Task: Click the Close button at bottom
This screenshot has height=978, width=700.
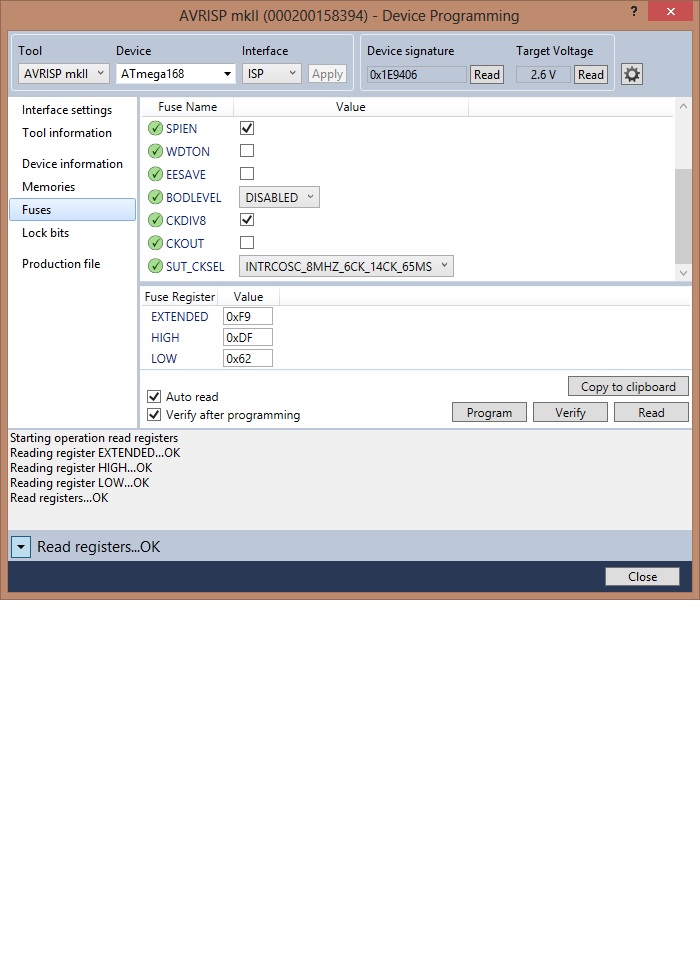Action: [643, 576]
